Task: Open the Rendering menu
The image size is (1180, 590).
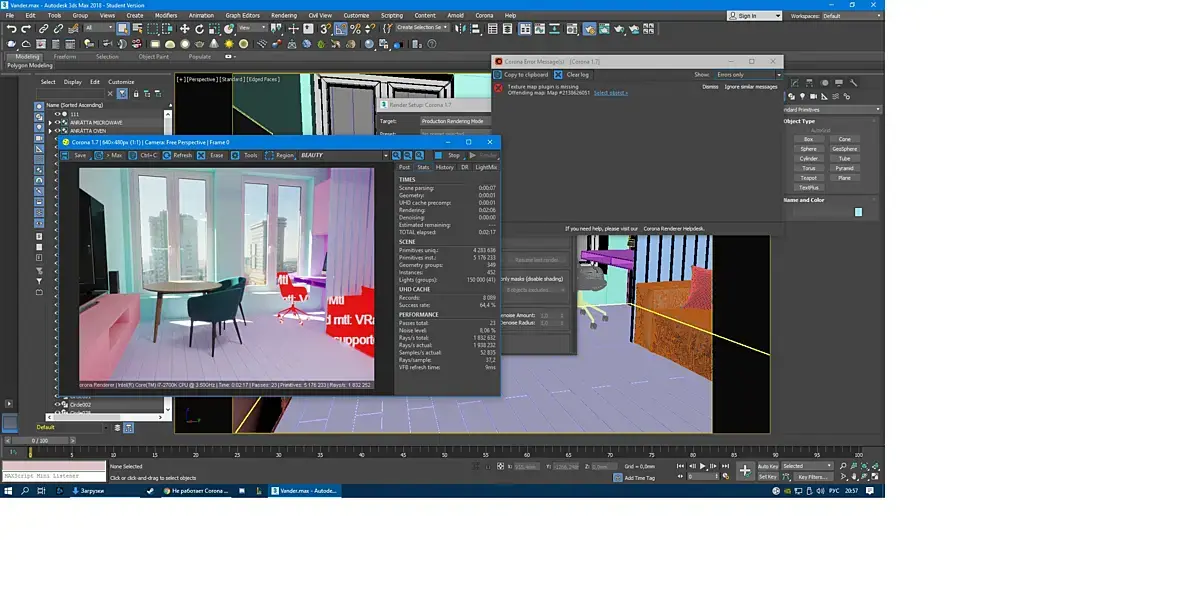Action: (284, 16)
